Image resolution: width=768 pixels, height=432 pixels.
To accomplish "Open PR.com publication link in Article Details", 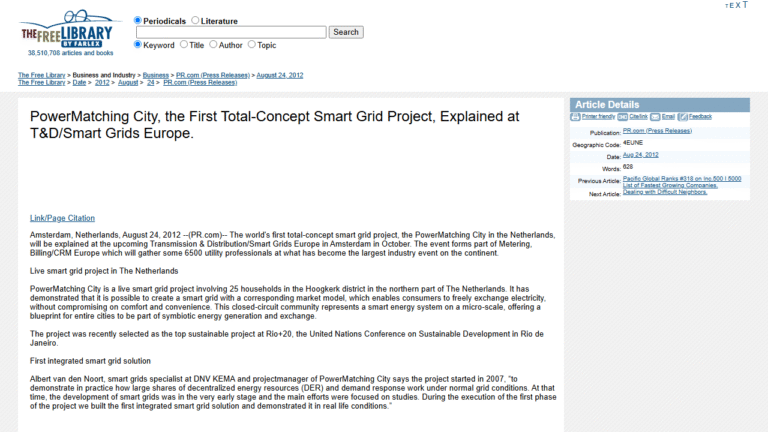I will (656, 131).
